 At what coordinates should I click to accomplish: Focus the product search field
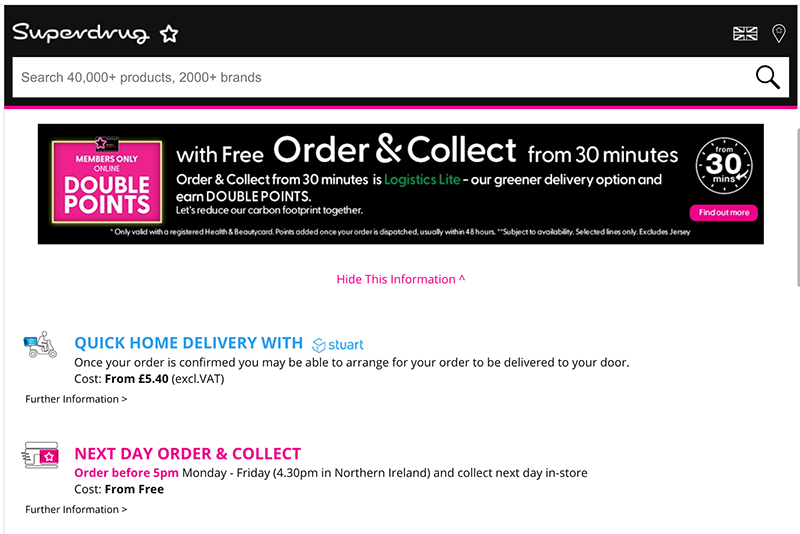click(x=383, y=78)
